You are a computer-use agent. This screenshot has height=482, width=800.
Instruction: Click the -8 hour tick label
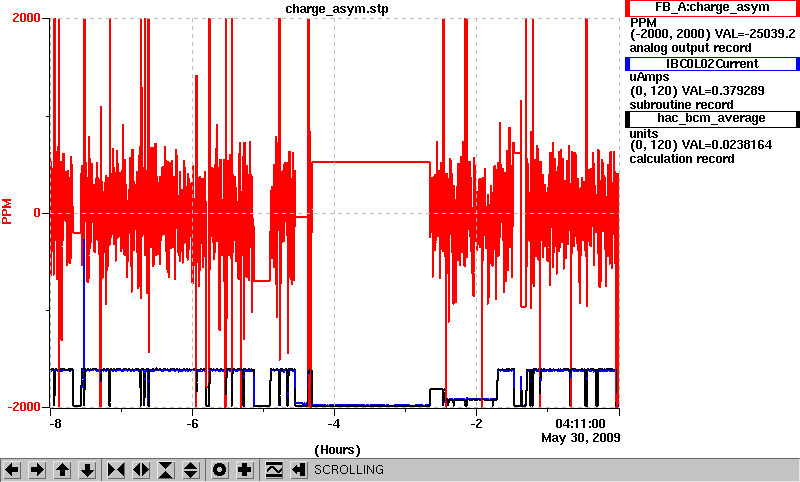pyautogui.click(x=55, y=424)
